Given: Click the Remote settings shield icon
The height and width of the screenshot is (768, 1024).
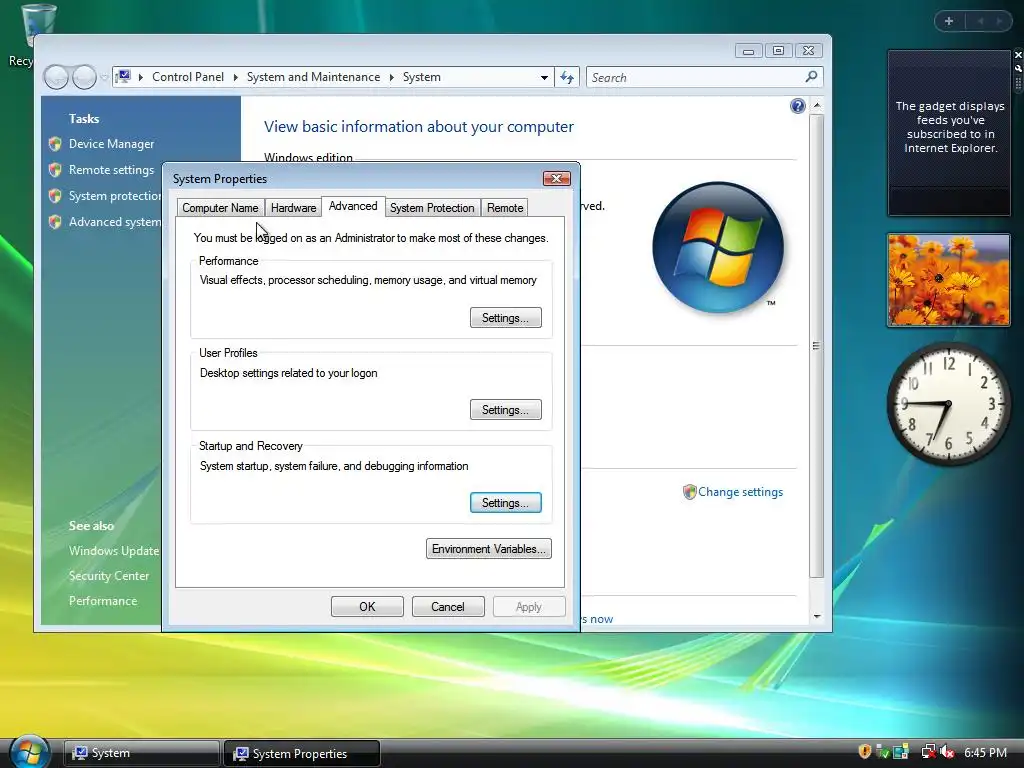Looking at the screenshot, I should (55, 170).
